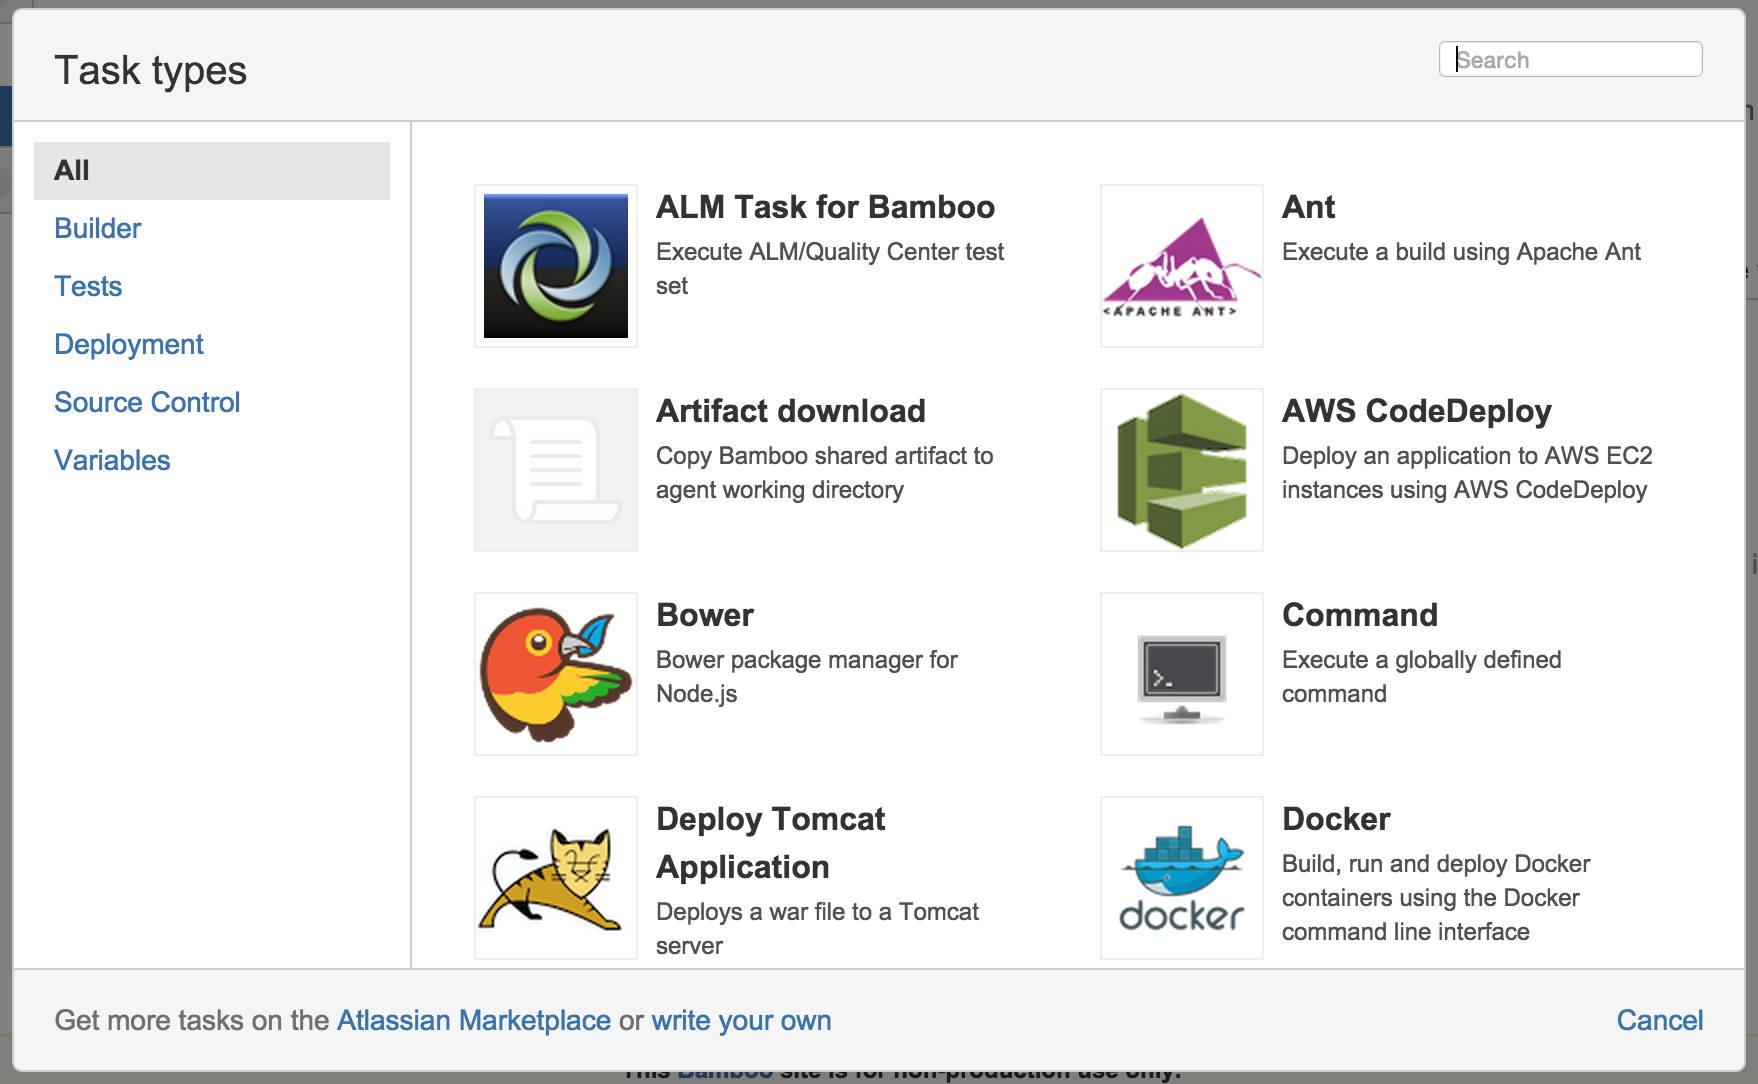
Task: Choose the Ant task title
Action: pos(1309,207)
